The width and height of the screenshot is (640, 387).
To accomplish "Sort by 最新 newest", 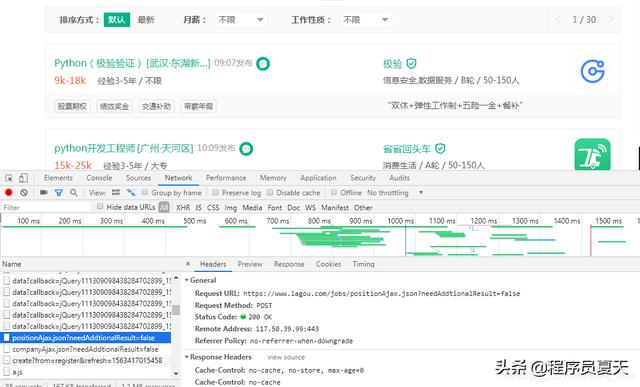I will (x=146, y=20).
